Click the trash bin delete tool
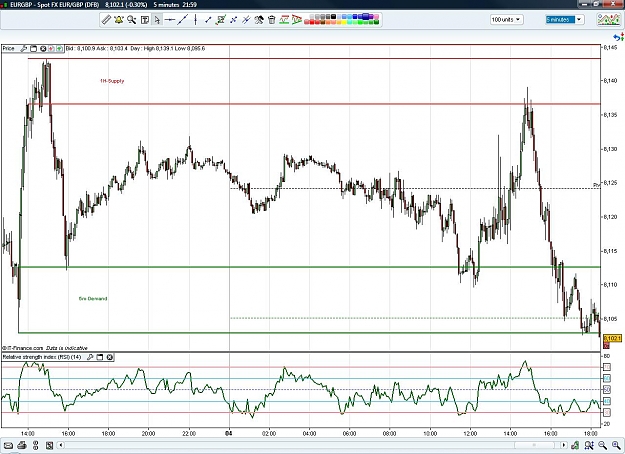 coord(272,20)
